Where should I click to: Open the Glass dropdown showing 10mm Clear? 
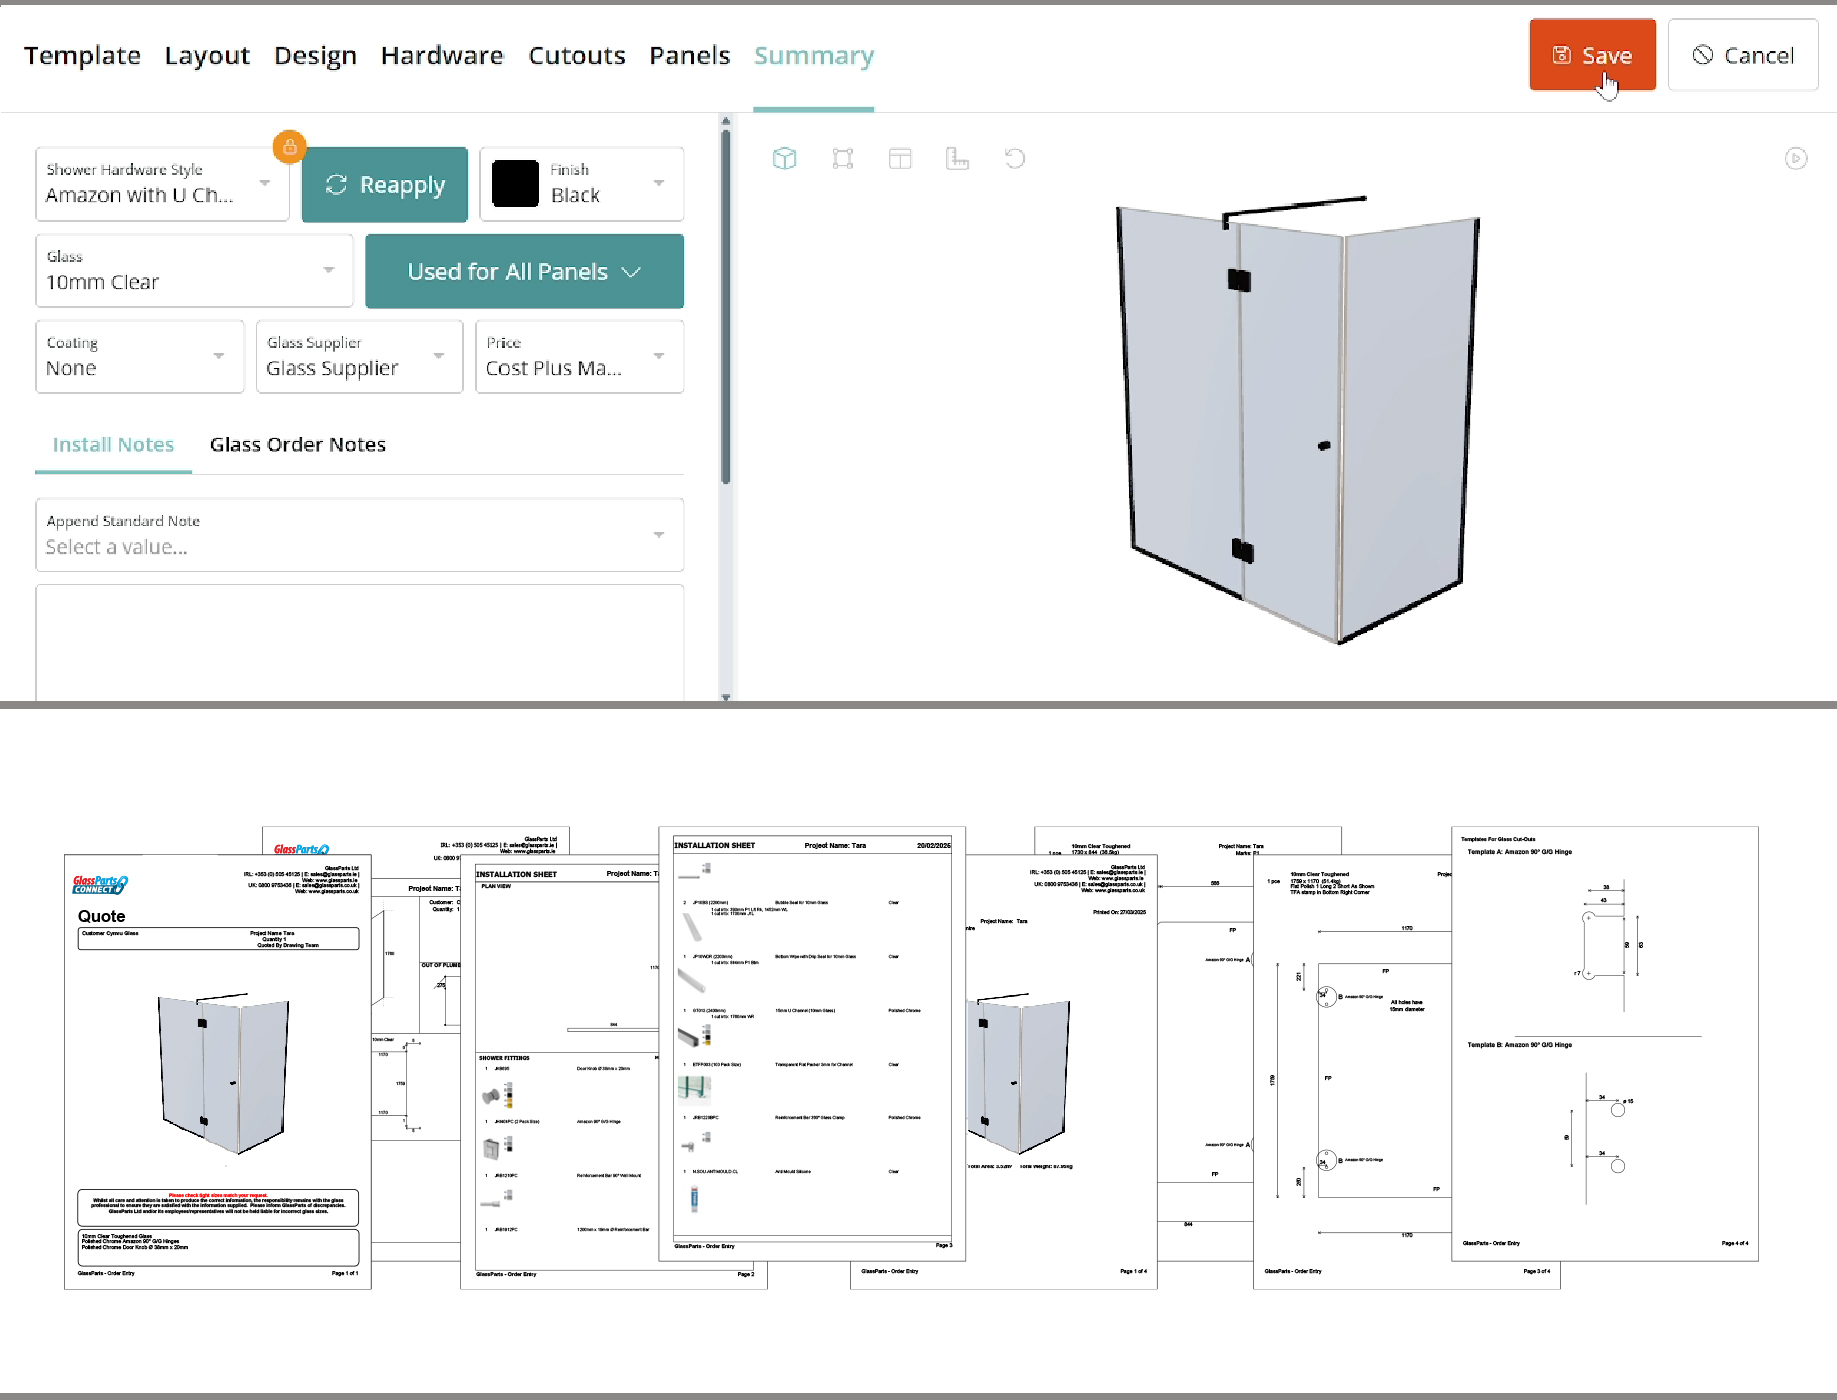pyautogui.click(x=194, y=270)
